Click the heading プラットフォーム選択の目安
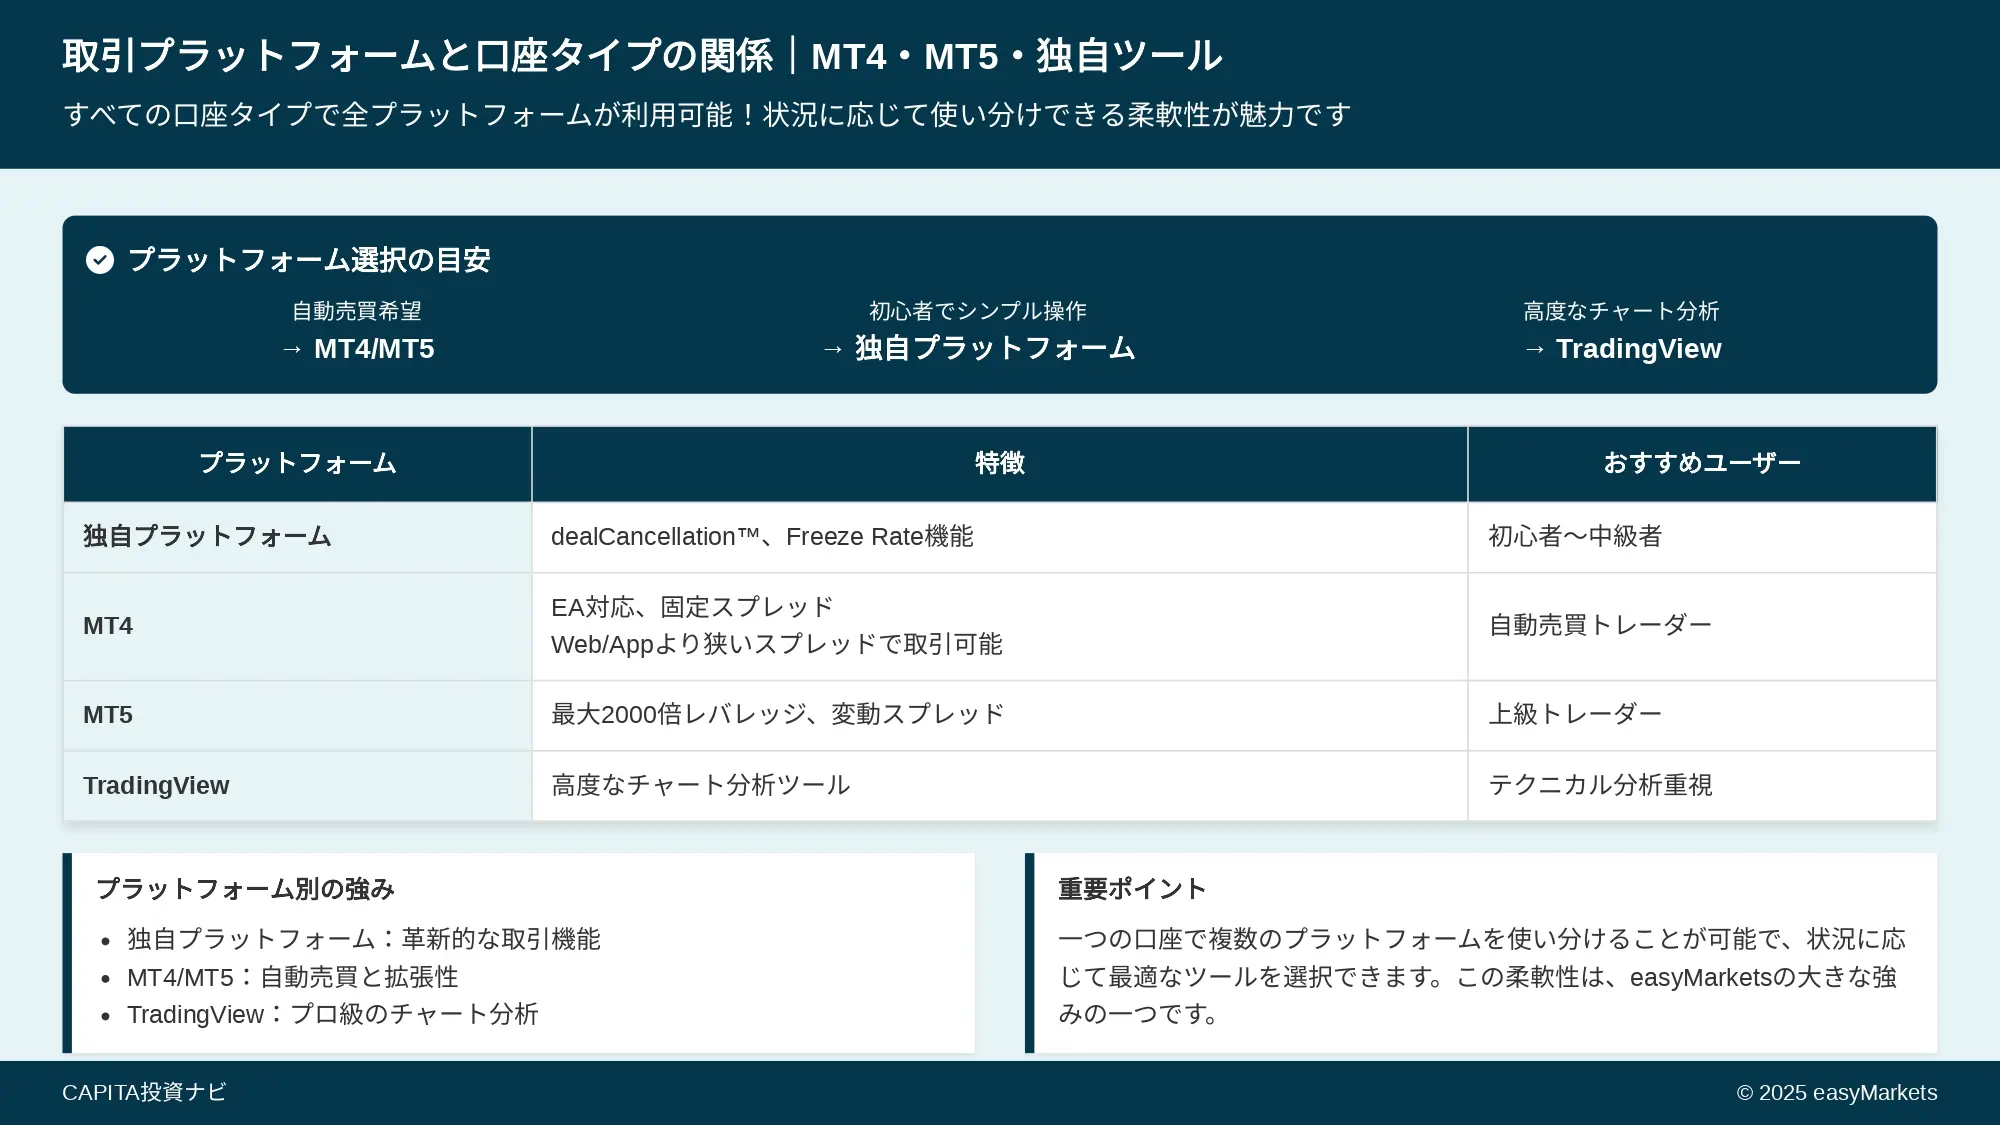The height and width of the screenshot is (1125, 2000). pyautogui.click(x=309, y=260)
